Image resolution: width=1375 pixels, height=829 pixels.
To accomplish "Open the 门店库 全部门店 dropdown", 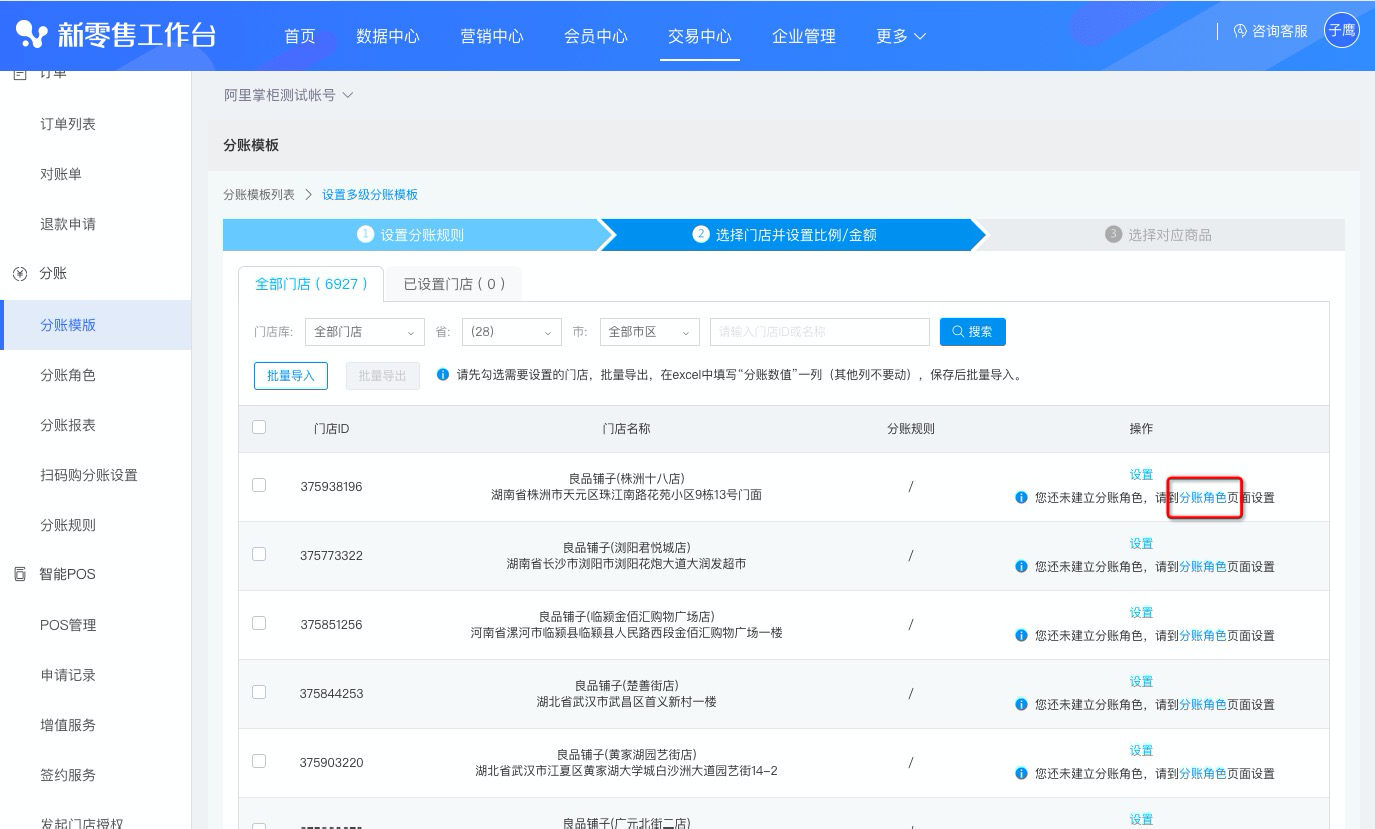I will click(364, 332).
